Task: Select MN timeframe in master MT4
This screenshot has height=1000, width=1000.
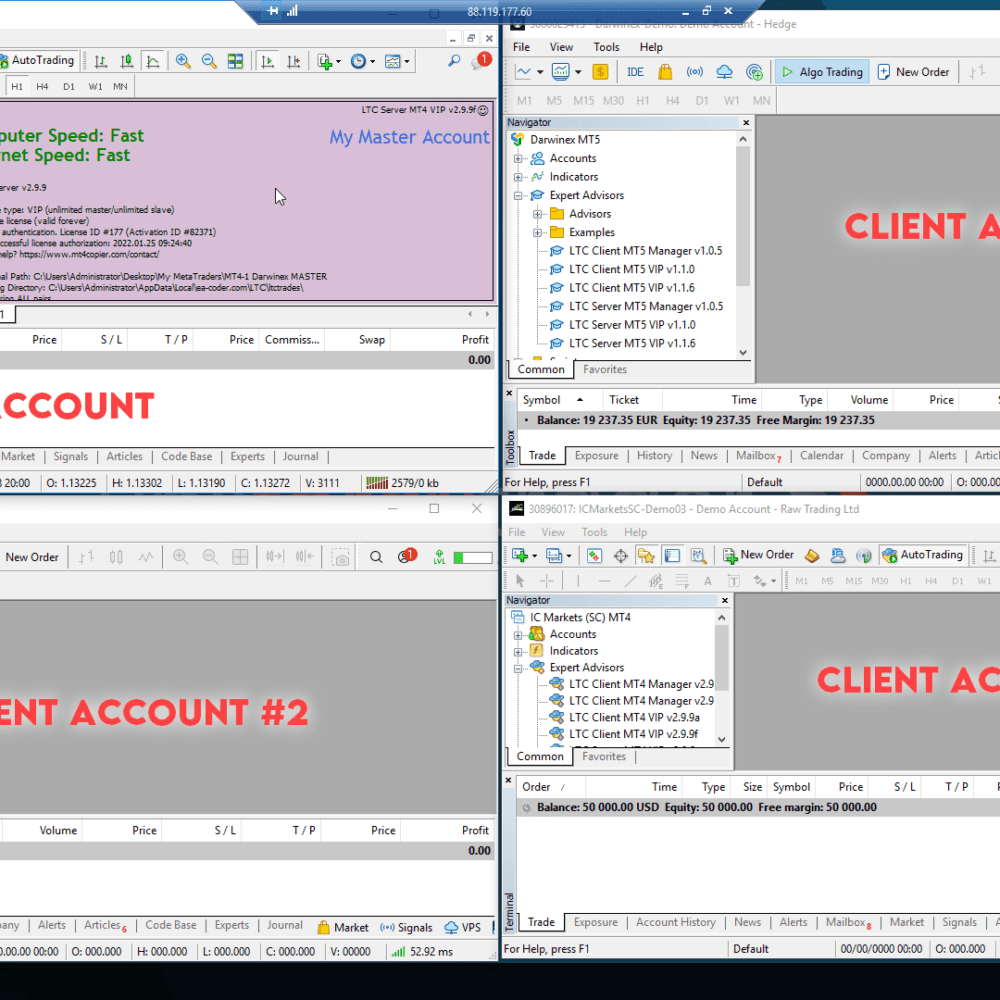Action: (x=120, y=86)
